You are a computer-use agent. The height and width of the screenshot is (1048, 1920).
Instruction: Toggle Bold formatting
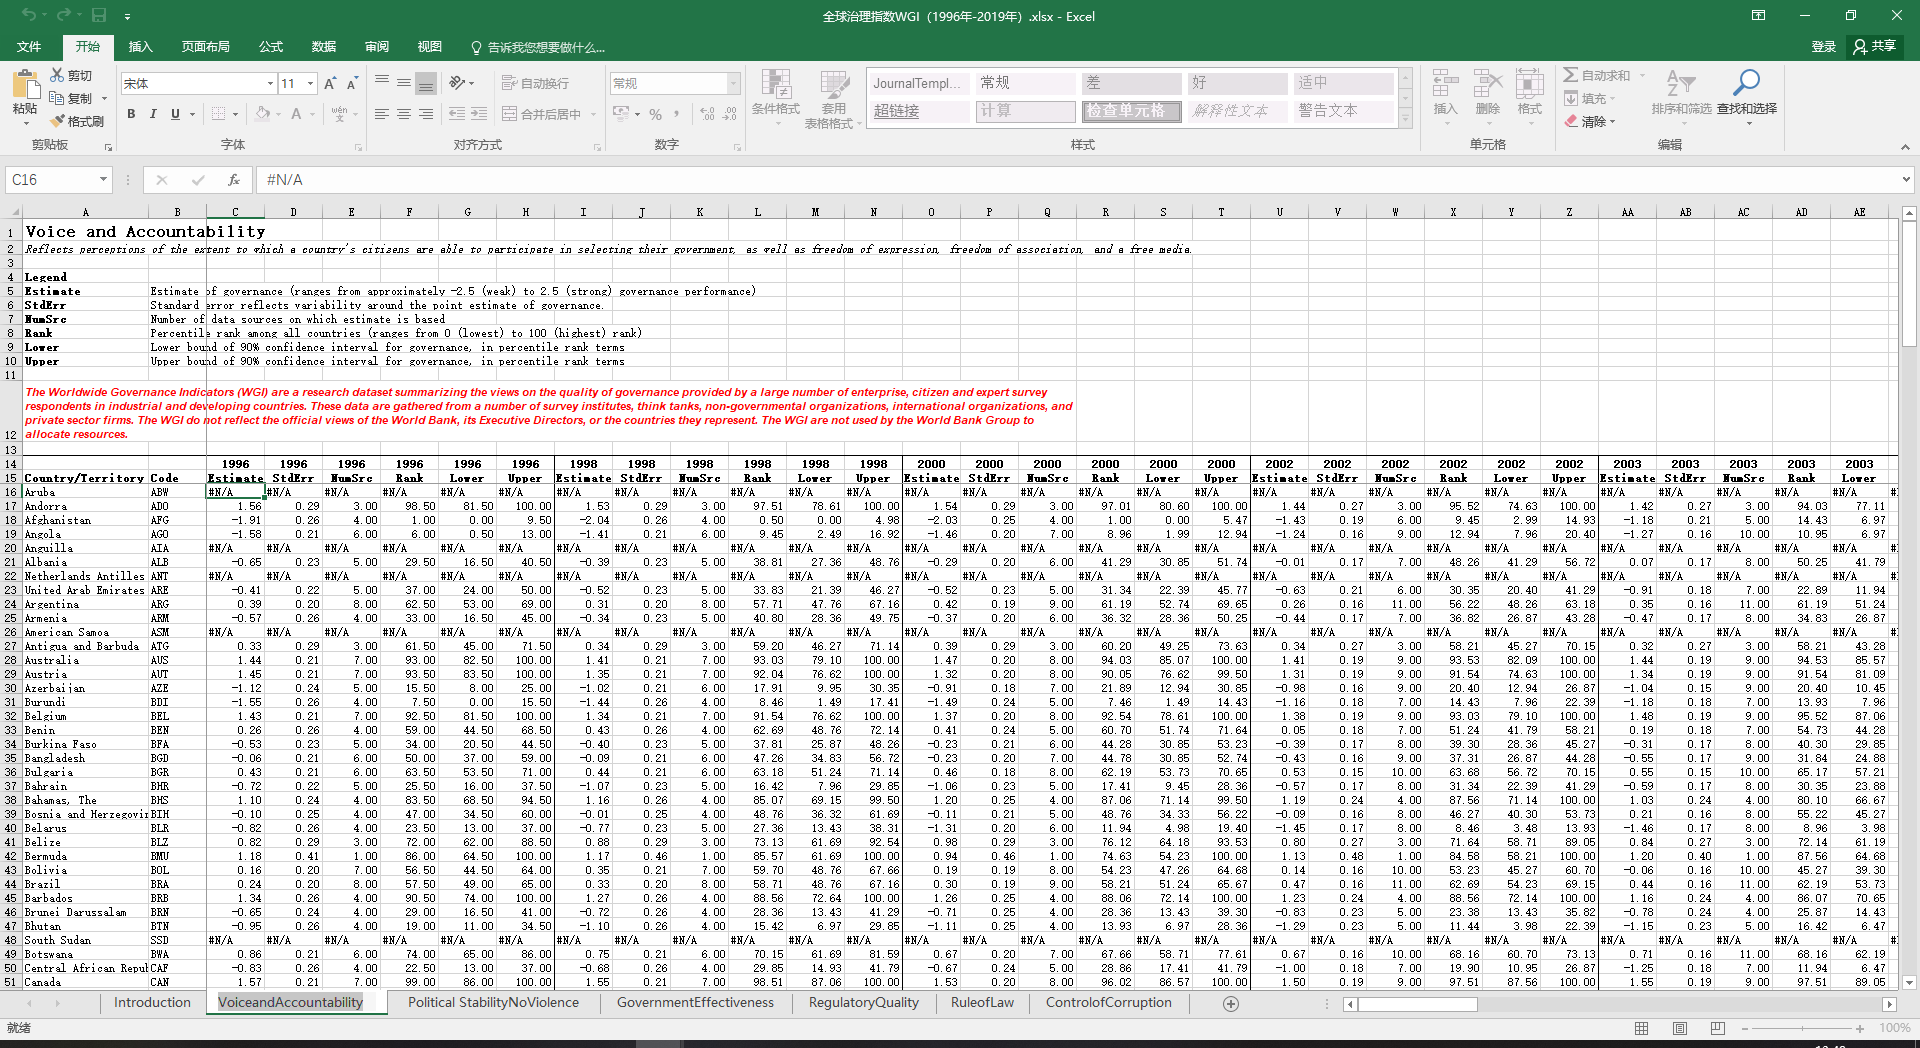[x=131, y=114]
